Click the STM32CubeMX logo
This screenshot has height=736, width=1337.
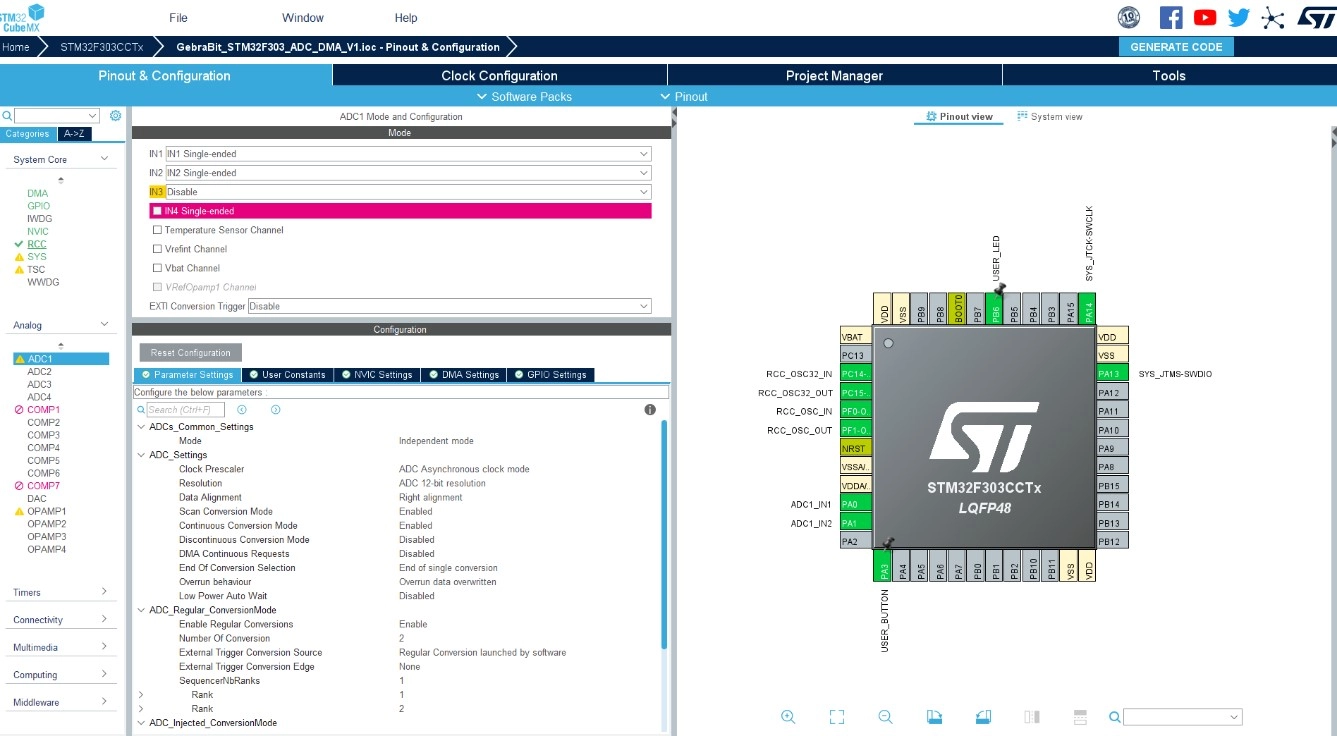24,18
